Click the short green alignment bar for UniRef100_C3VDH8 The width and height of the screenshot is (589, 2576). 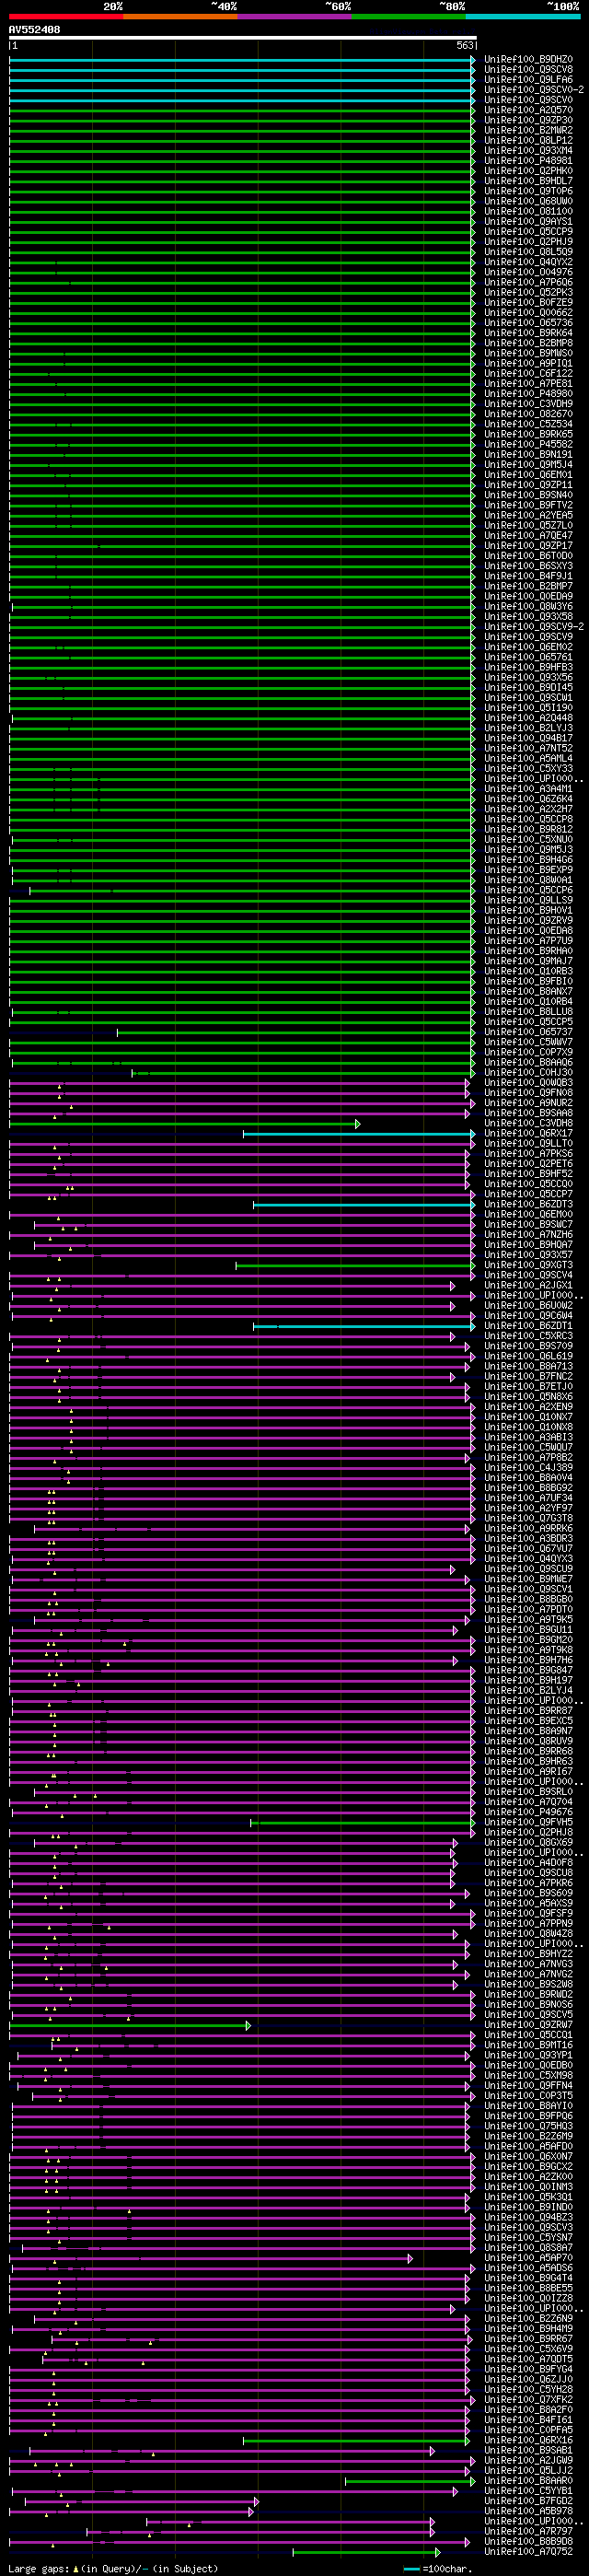click(x=184, y=1124)
